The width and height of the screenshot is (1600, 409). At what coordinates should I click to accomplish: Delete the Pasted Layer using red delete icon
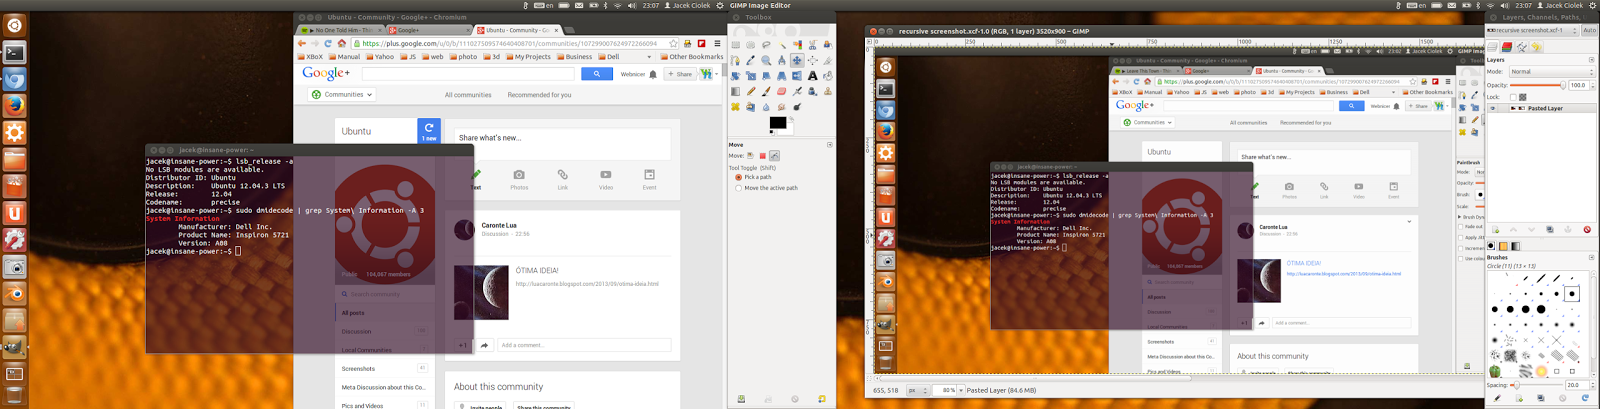pyautogui.click(x=1587, y=229)
